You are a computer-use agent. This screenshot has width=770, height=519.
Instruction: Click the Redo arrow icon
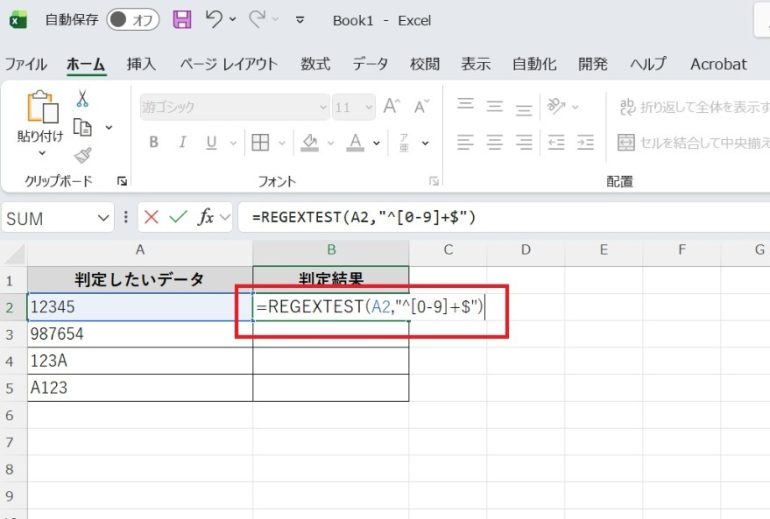[257, 20]
